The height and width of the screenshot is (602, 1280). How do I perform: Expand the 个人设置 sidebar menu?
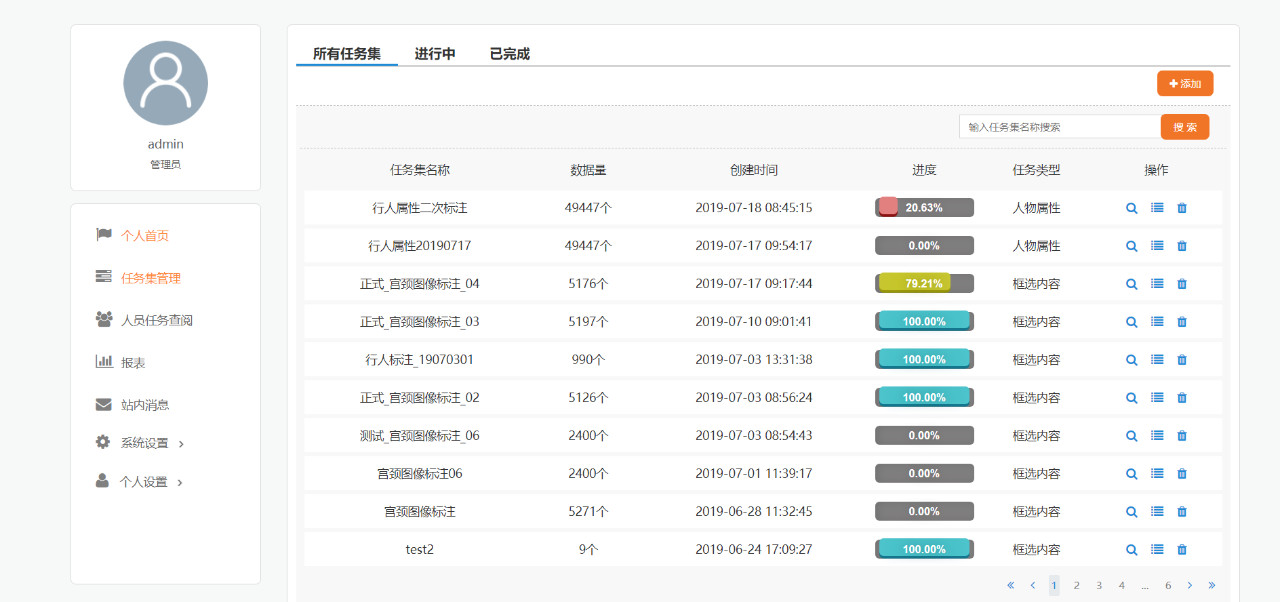pos(140,482)
